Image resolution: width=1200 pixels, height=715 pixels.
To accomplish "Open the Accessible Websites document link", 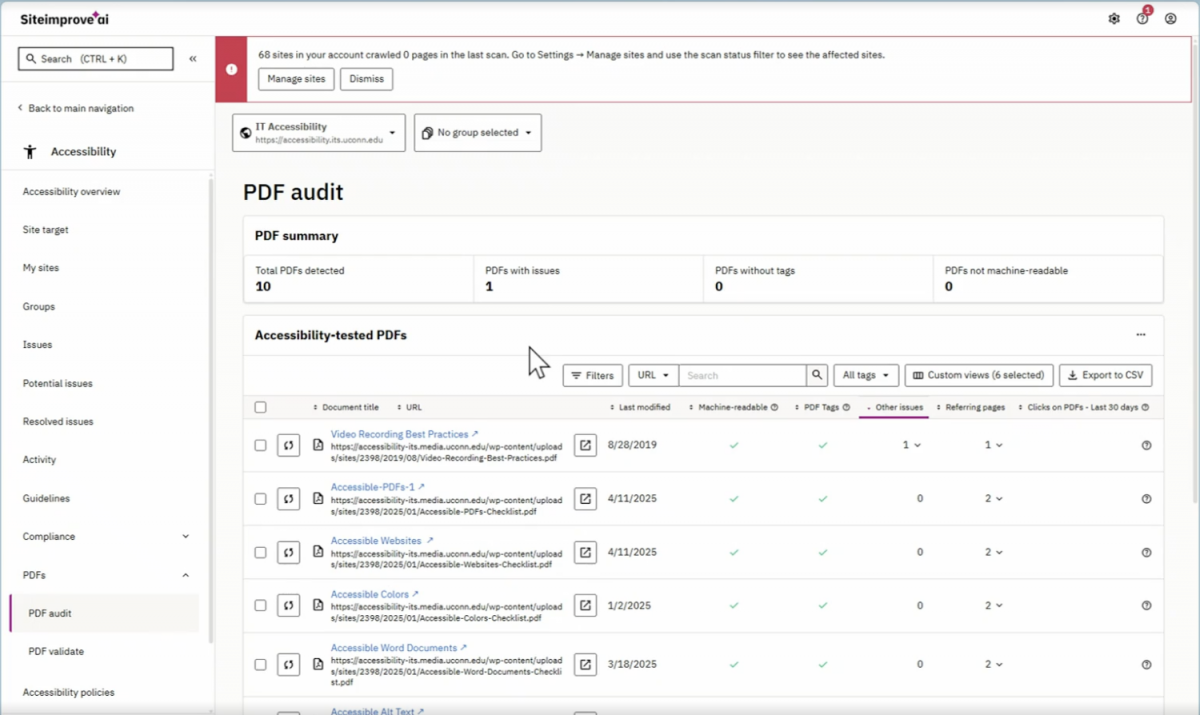I will (x=381, y=541).
